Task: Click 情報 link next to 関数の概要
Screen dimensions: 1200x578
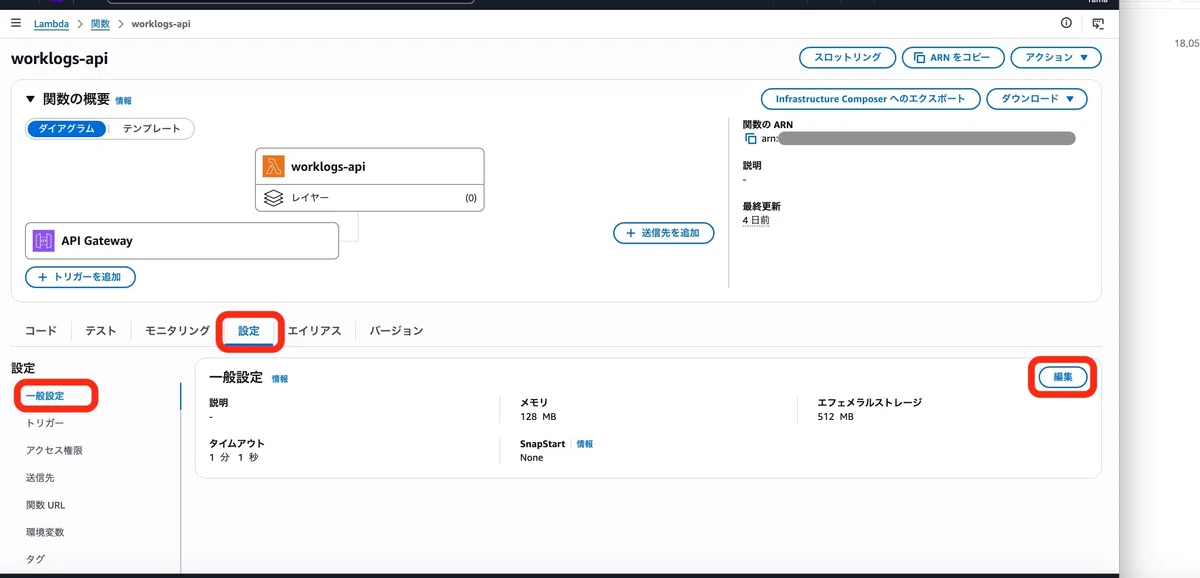Action: point(123,101)
